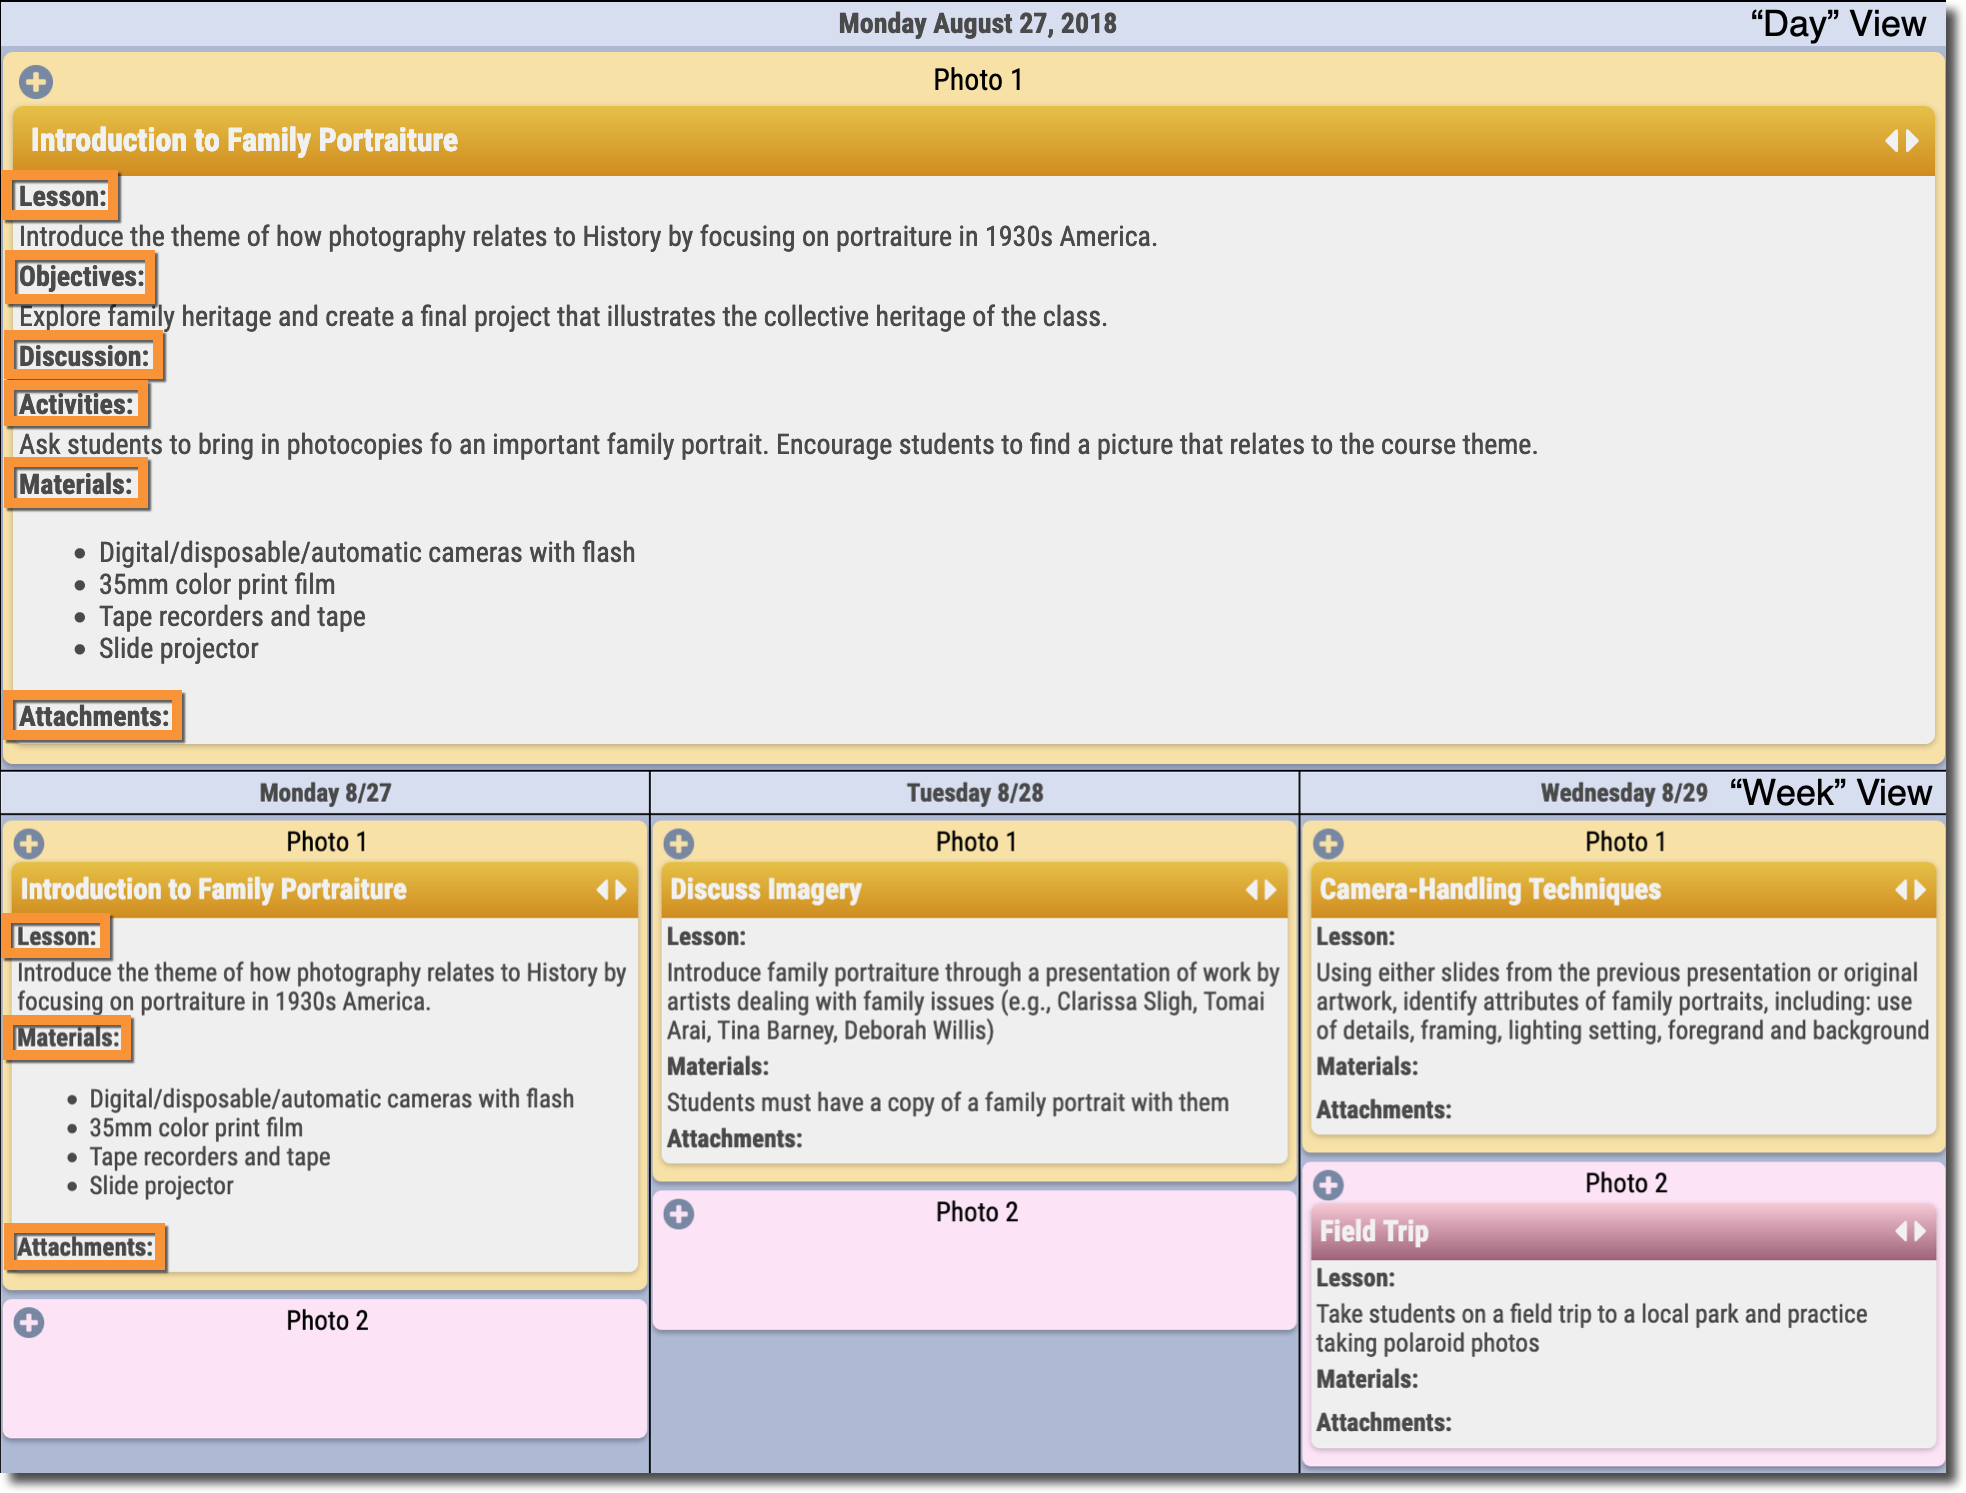The height and width of the screenshot is (1493, 1966).
Task: Click plus icon in Wednesday Photo 2 card
Action: tap(1328, 1185)
